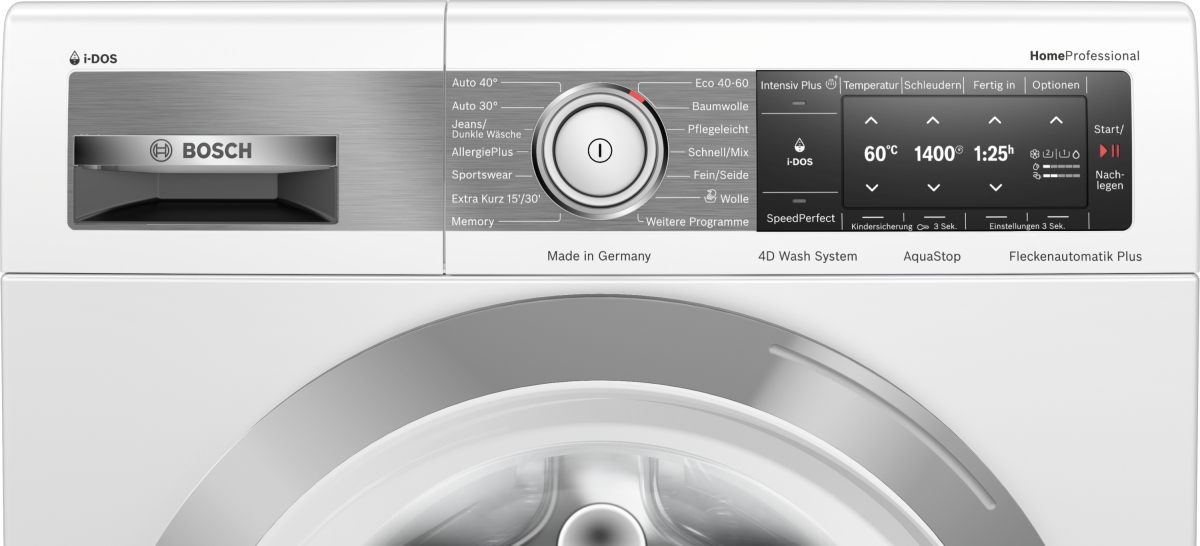Tap the Fleckenautomatik Plus text

(x=1075, y=256)
